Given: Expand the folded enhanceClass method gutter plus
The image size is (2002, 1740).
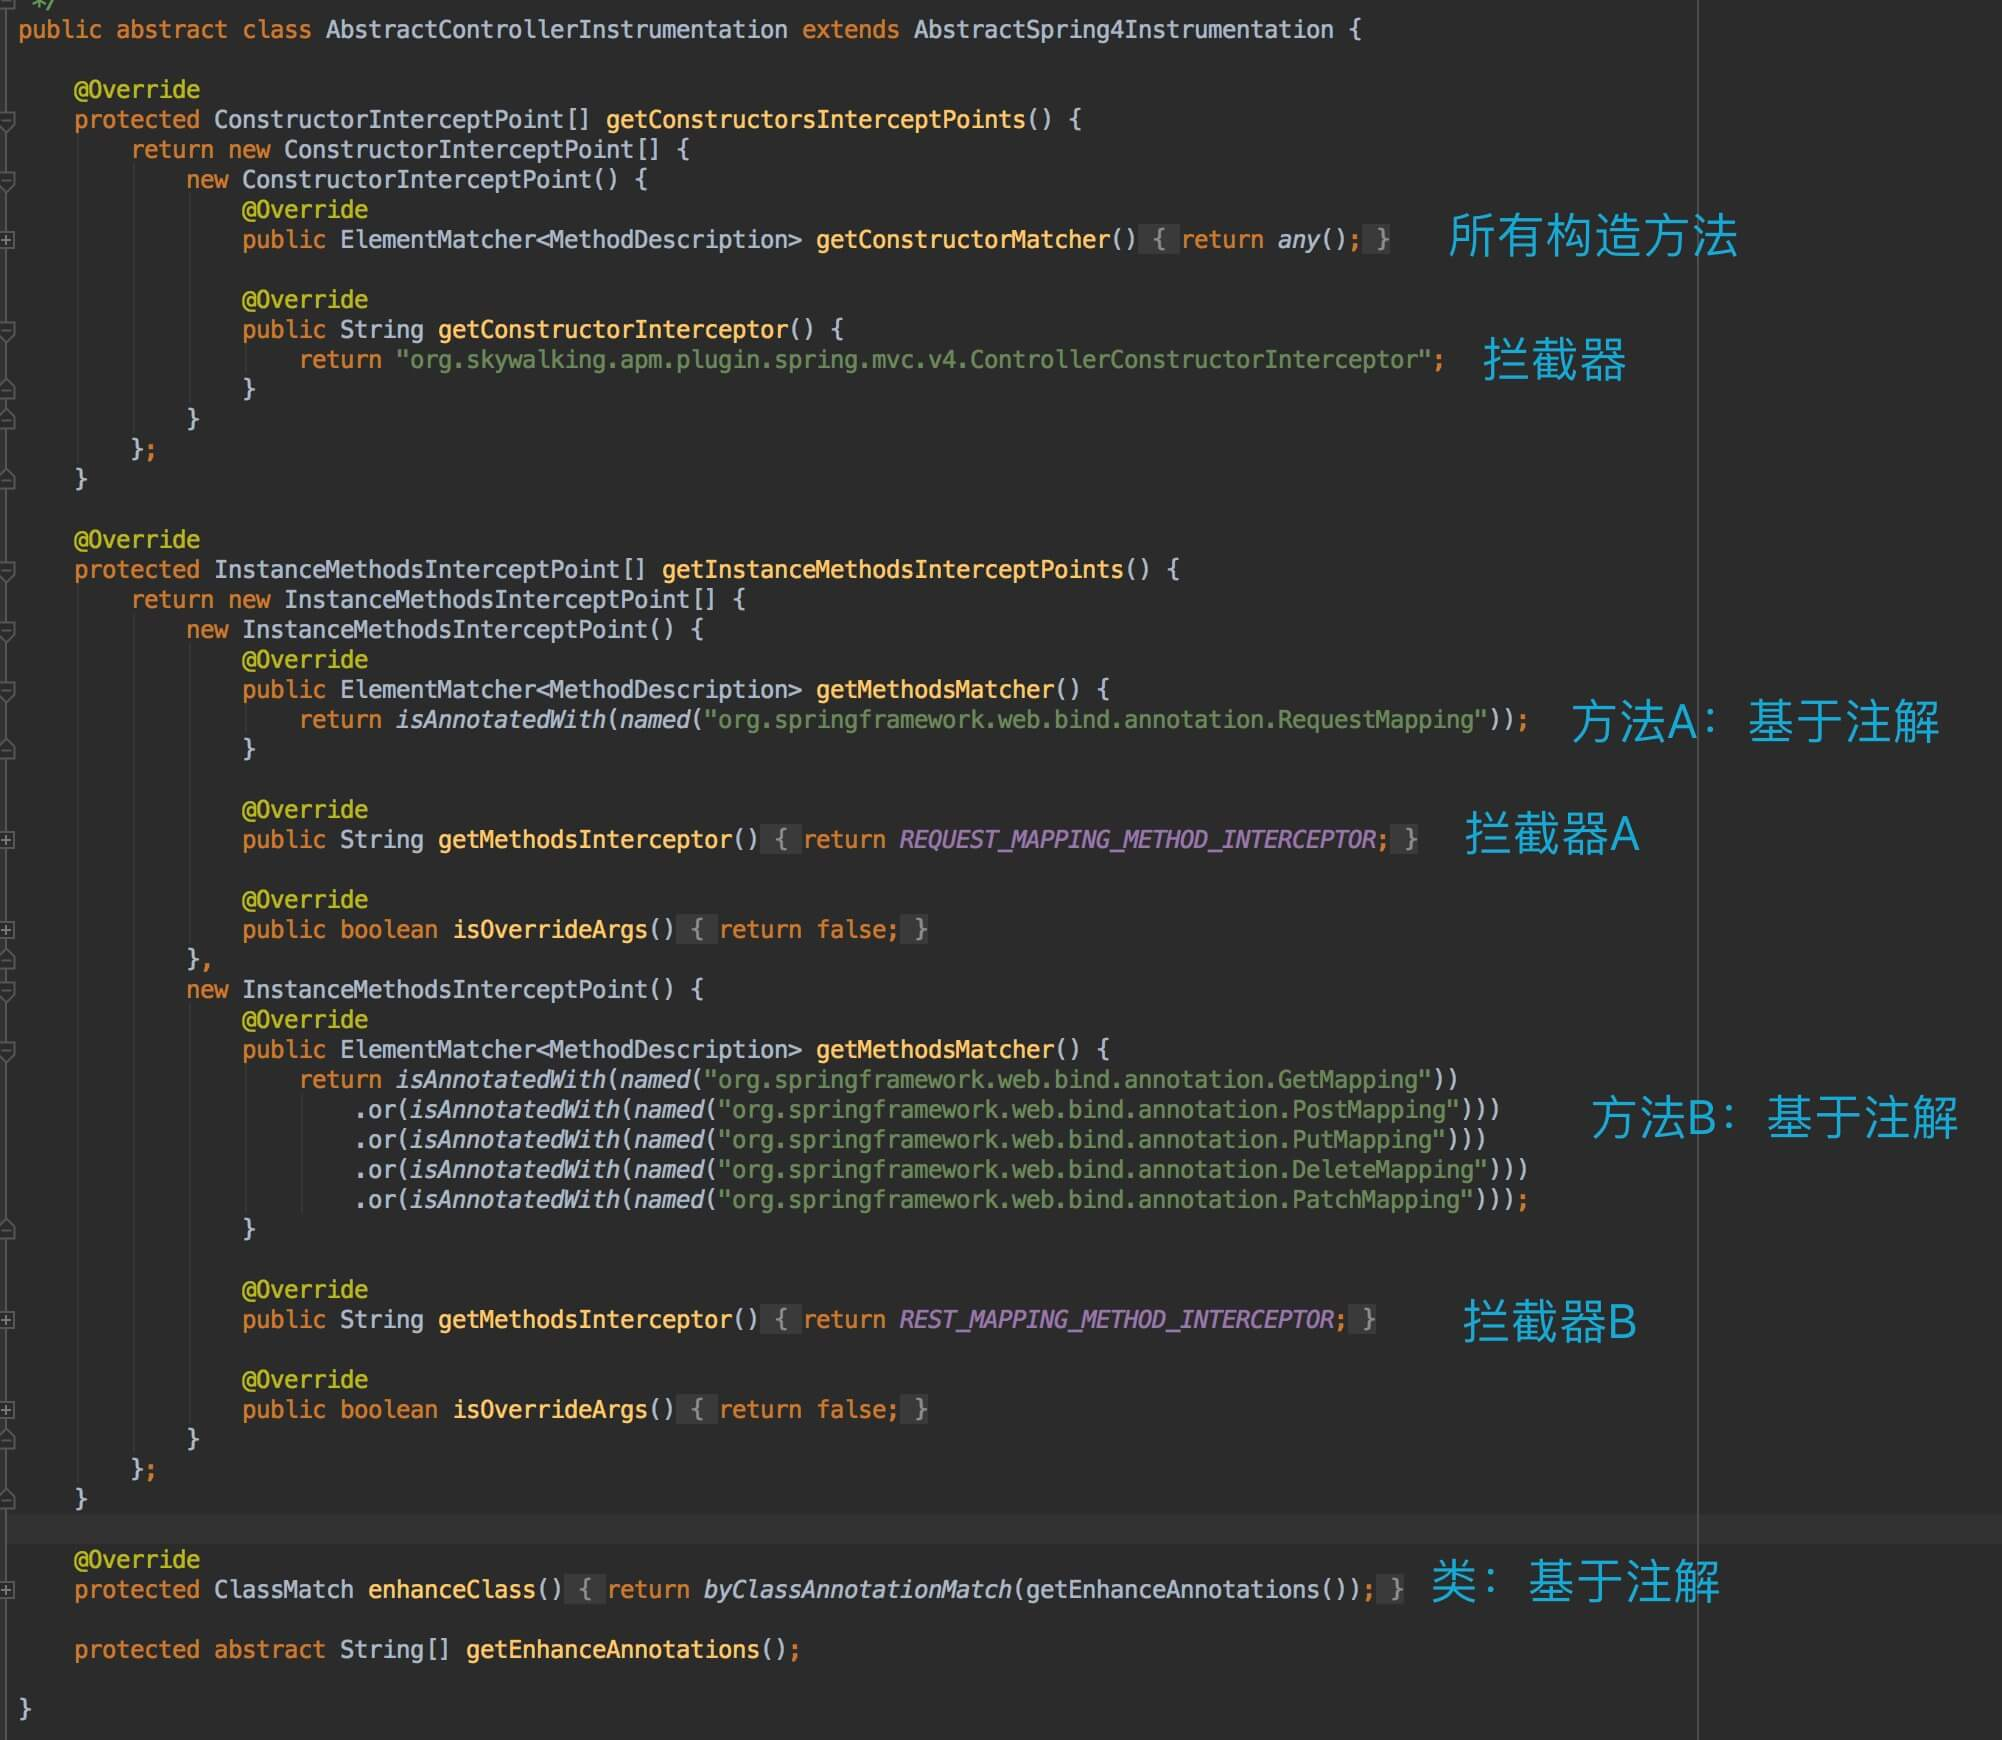Looking at the screenshot, I should pos(7,1590).
